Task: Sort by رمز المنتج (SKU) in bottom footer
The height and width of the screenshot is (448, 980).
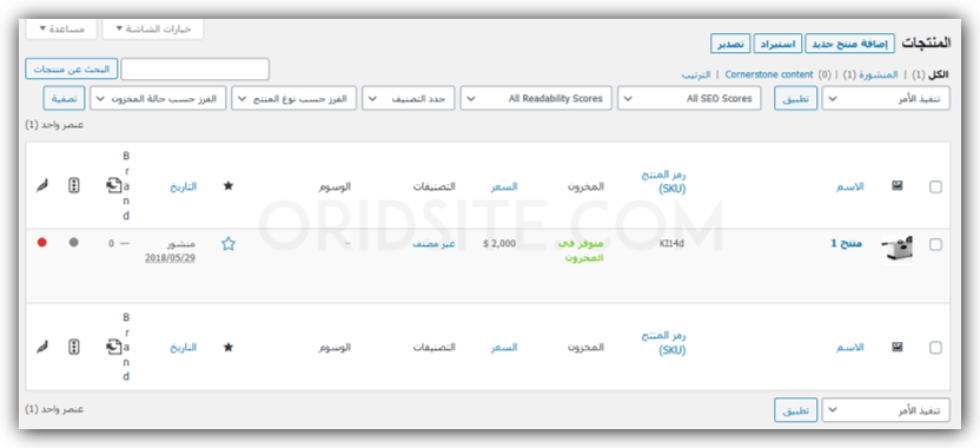Action: [x=664, y=343]
